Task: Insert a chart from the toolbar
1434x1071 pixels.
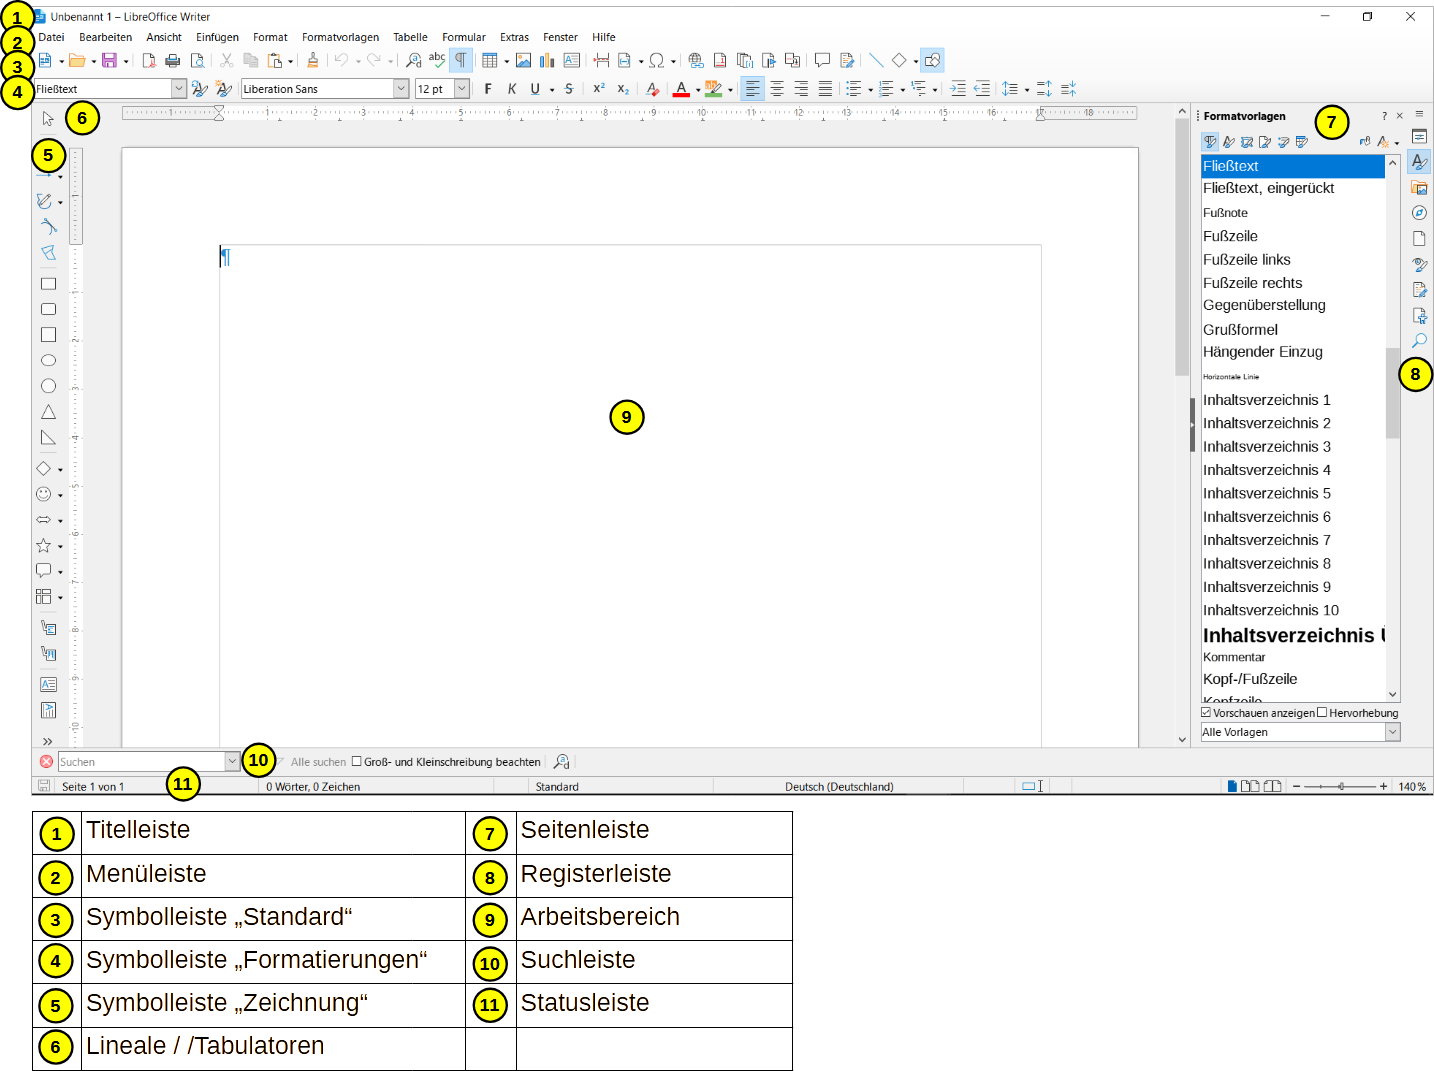Action: (x=547, y=61)
